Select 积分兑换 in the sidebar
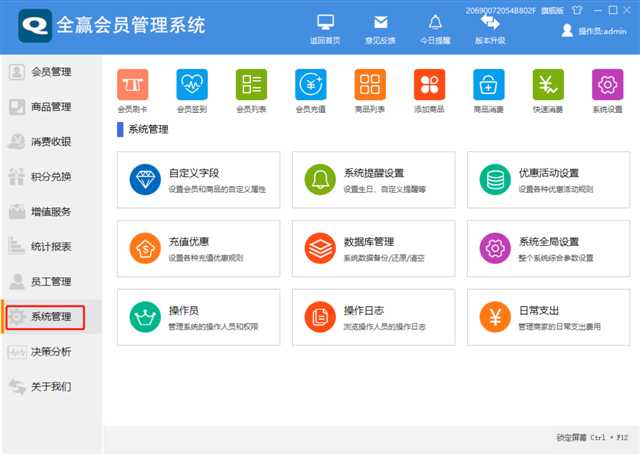640x456 pixels. coord(51,177)
